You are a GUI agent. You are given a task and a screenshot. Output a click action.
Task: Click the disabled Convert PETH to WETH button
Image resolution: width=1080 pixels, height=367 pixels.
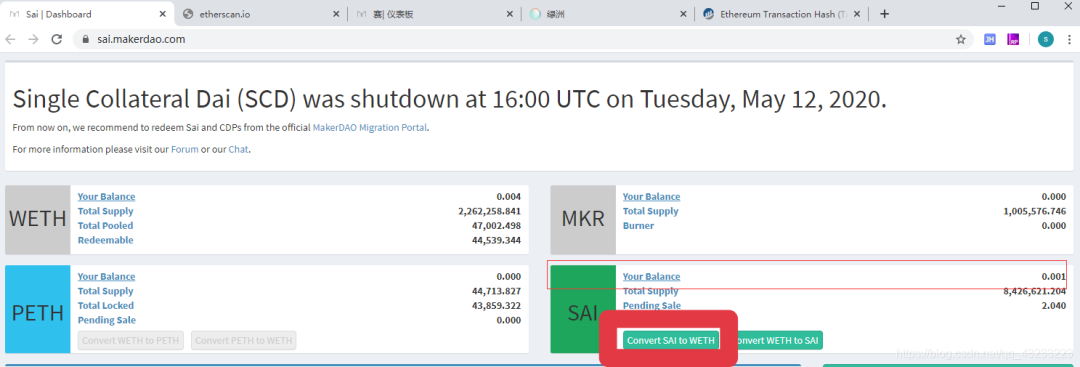pos(244,340)
